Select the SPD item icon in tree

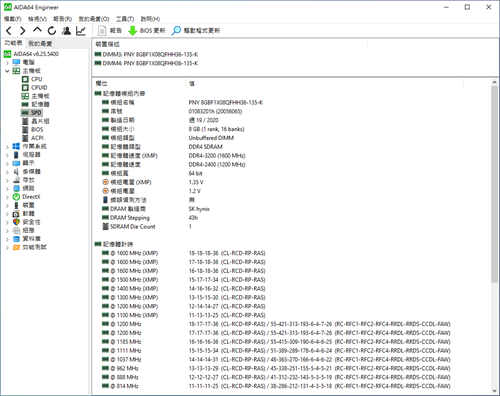[x=25, y=113]
